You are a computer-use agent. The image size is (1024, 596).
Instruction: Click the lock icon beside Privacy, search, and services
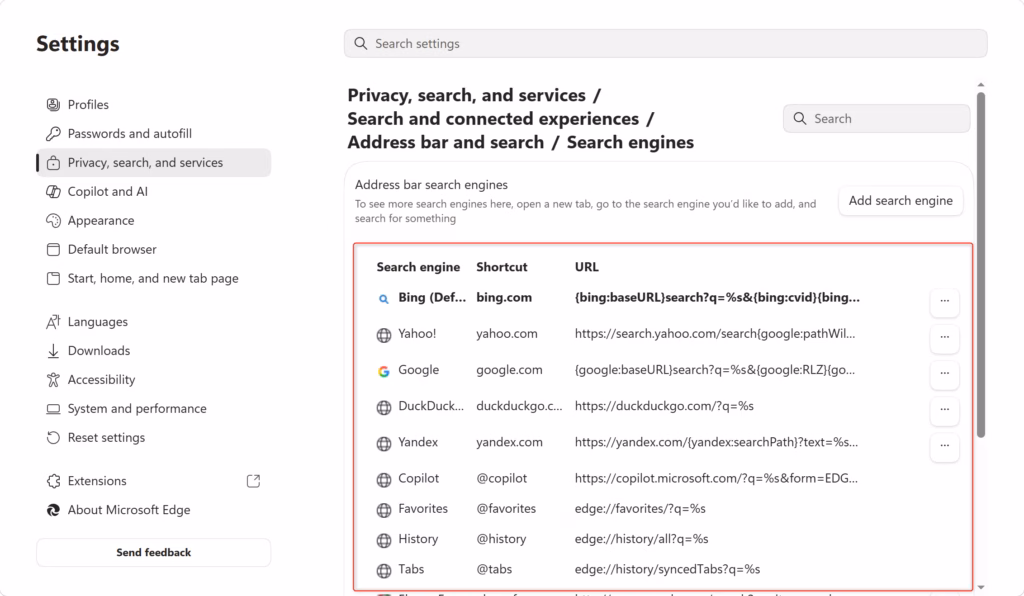(x=53, y=163)
